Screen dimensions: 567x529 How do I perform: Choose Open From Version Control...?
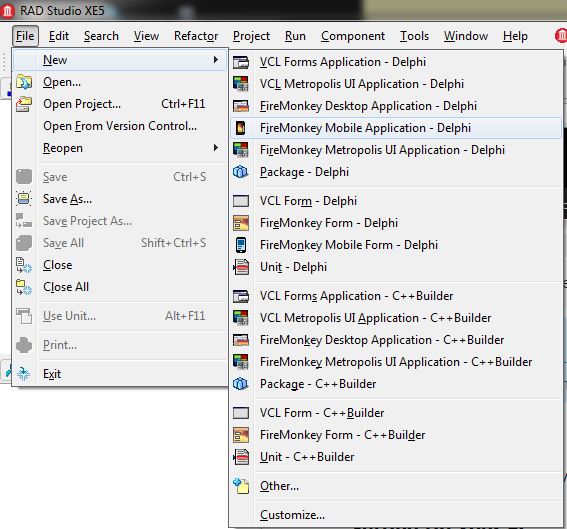click(x=120, y=126)
